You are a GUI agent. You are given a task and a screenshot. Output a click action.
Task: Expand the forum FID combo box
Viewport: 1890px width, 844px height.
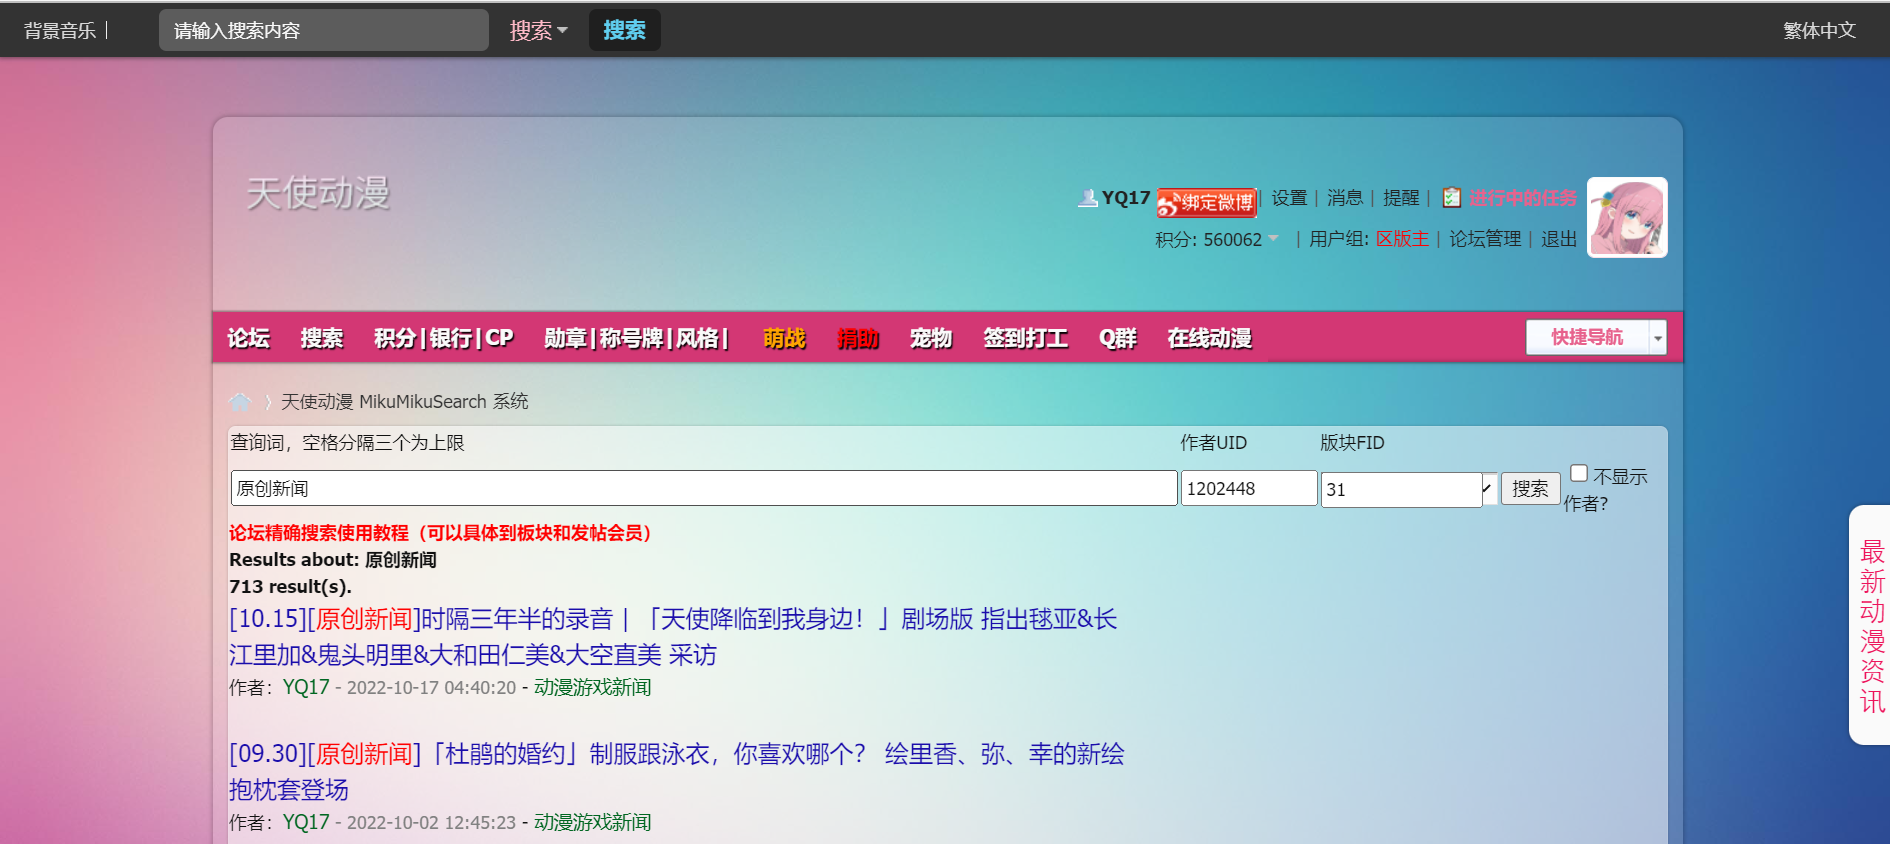coord(1488,489)
